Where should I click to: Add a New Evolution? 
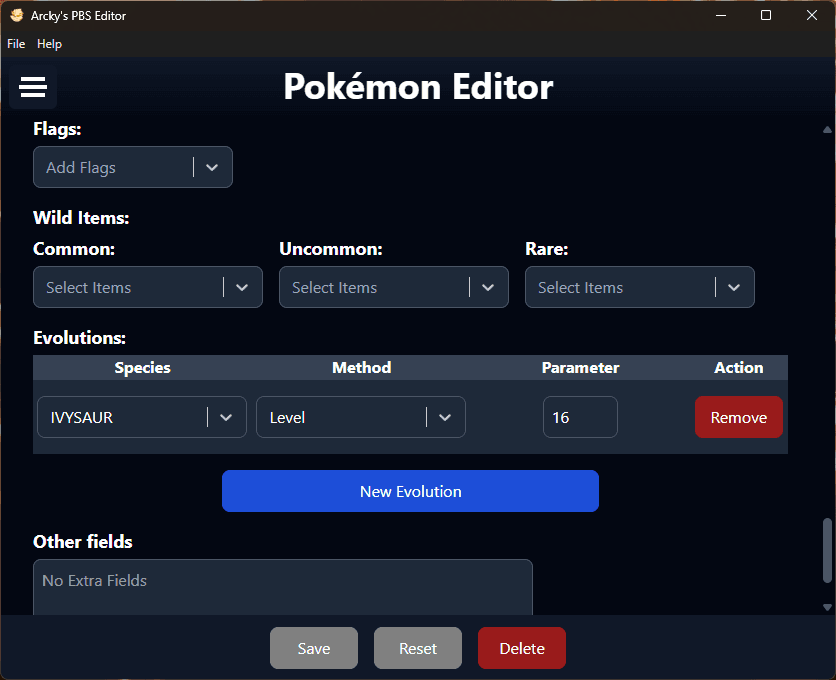[x=410, y=491]
